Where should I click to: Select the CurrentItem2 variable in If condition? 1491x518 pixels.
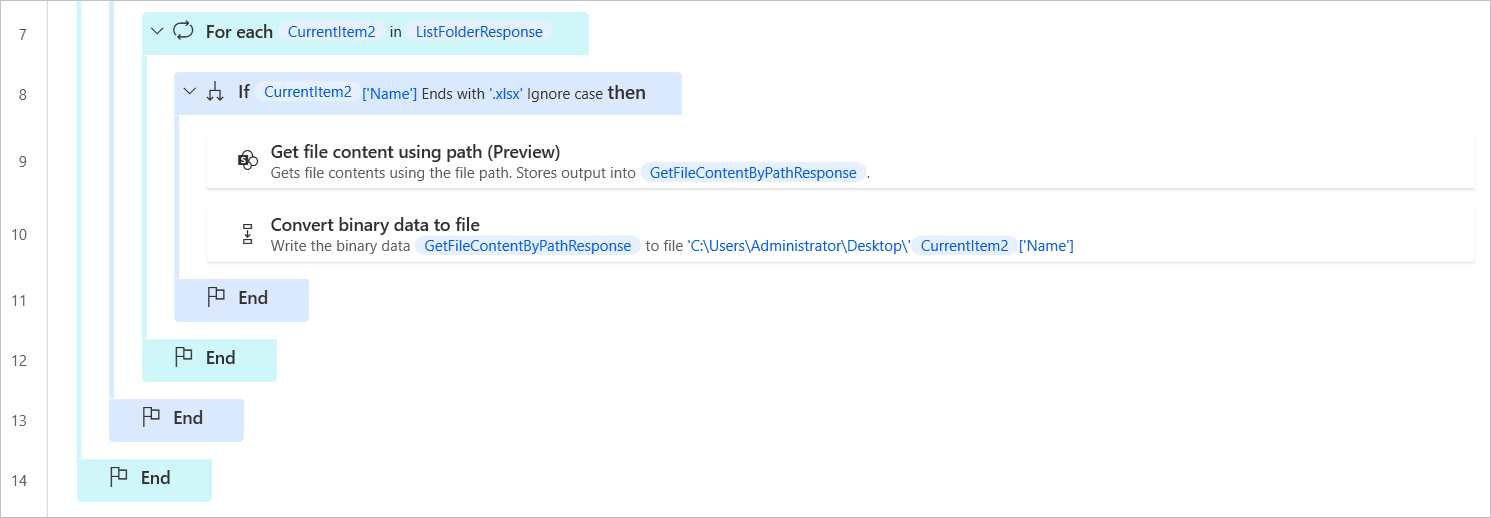click(308, 92)
